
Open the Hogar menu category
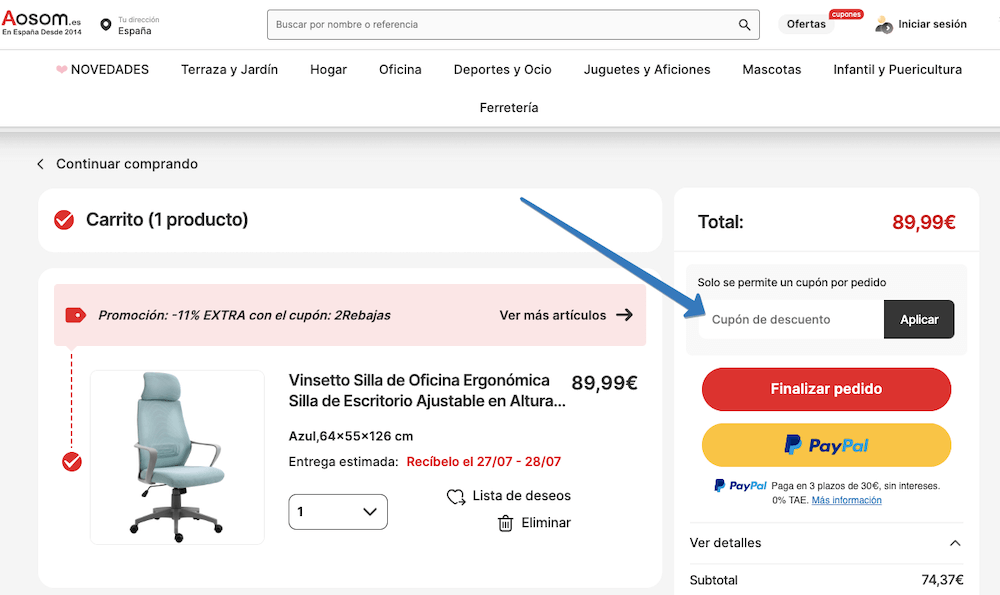click(x=328, y=69)
